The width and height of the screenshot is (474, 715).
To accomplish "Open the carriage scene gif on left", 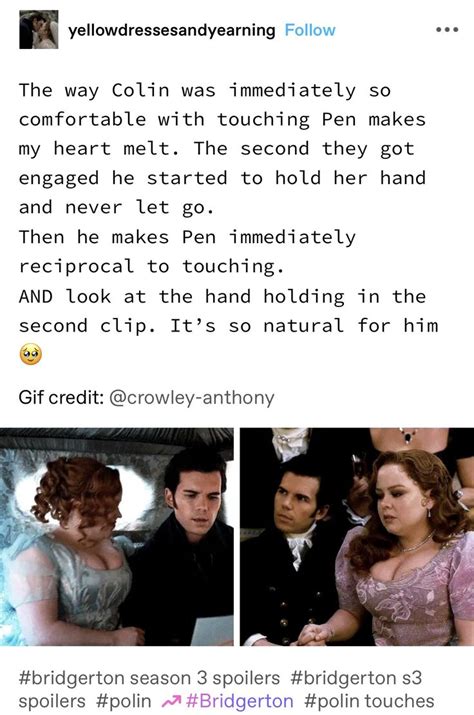I will (x=117, y=537).
